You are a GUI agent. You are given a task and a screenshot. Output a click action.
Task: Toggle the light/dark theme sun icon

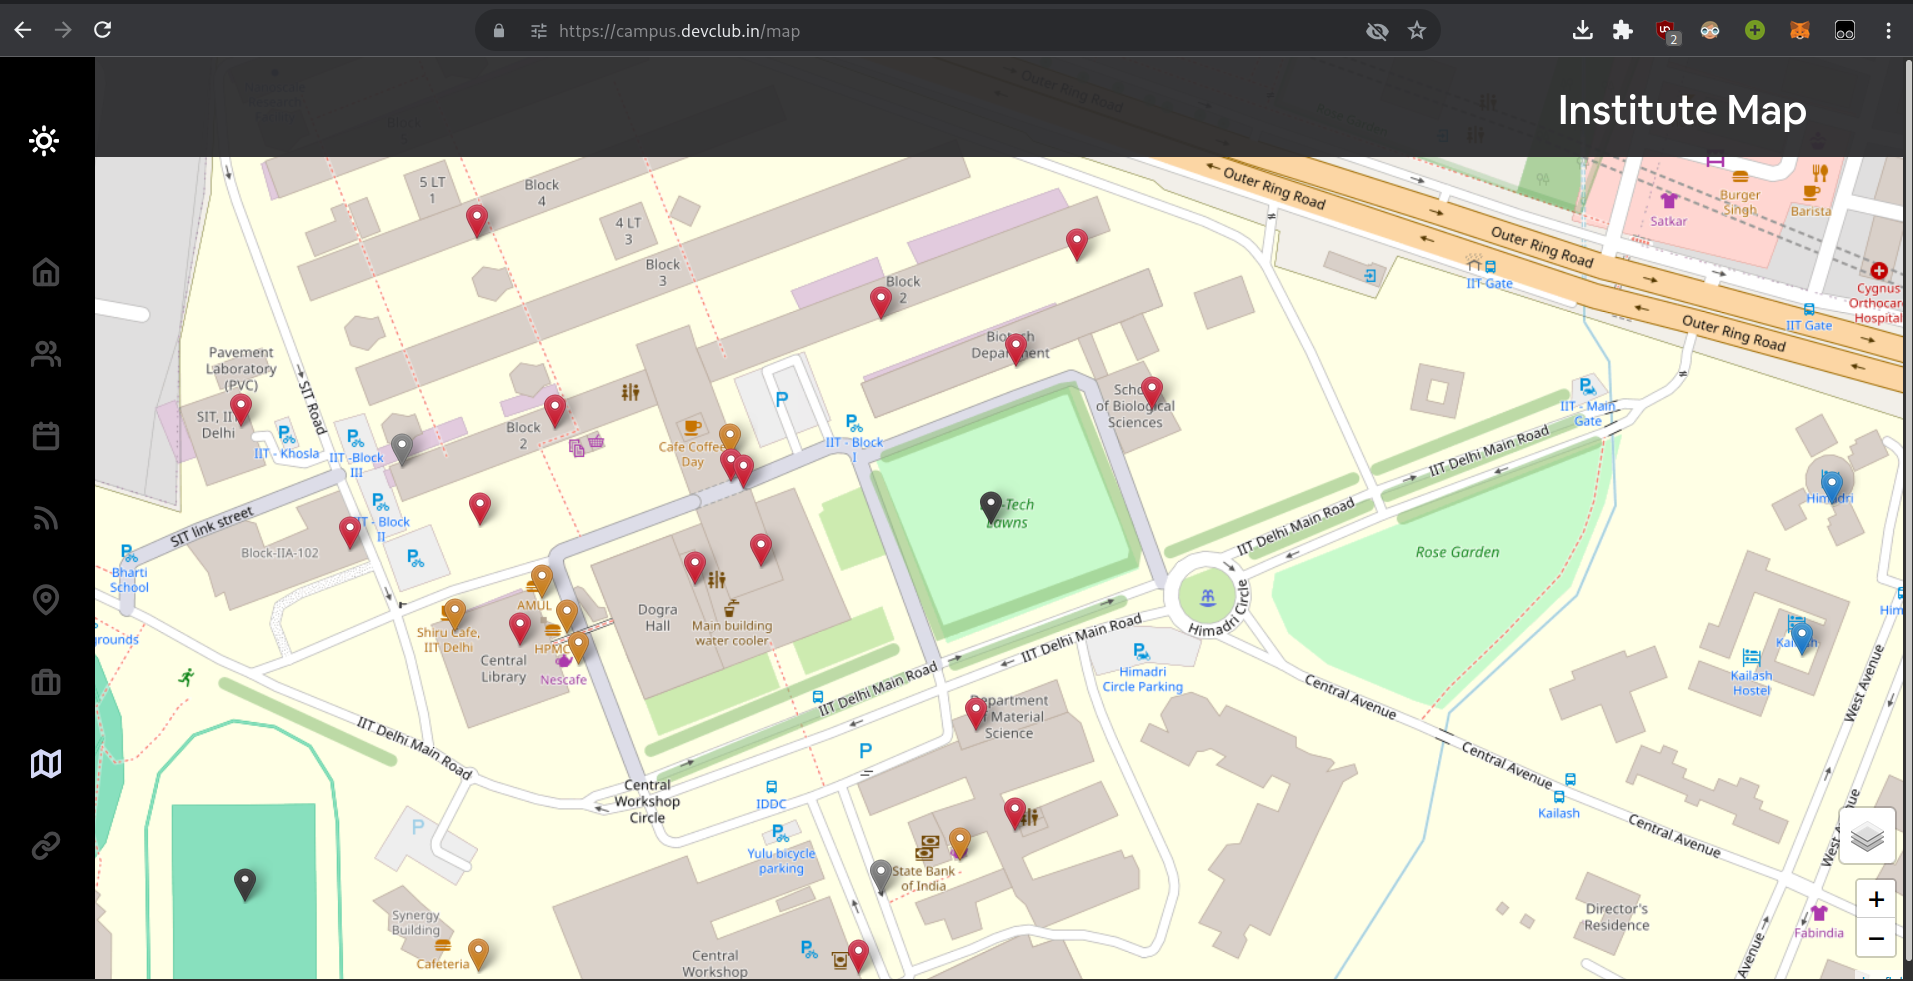(x=45, y=141)
